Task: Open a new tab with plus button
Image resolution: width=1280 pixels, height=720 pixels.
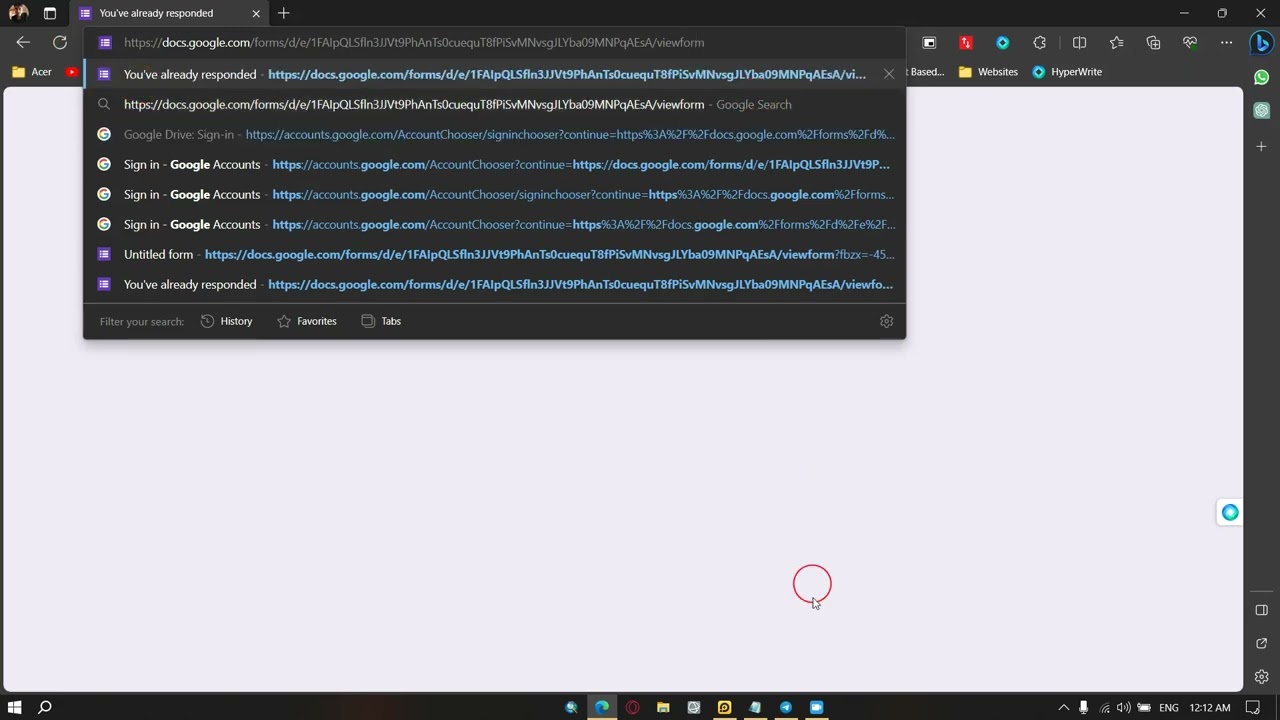Action: coord(284,13)
